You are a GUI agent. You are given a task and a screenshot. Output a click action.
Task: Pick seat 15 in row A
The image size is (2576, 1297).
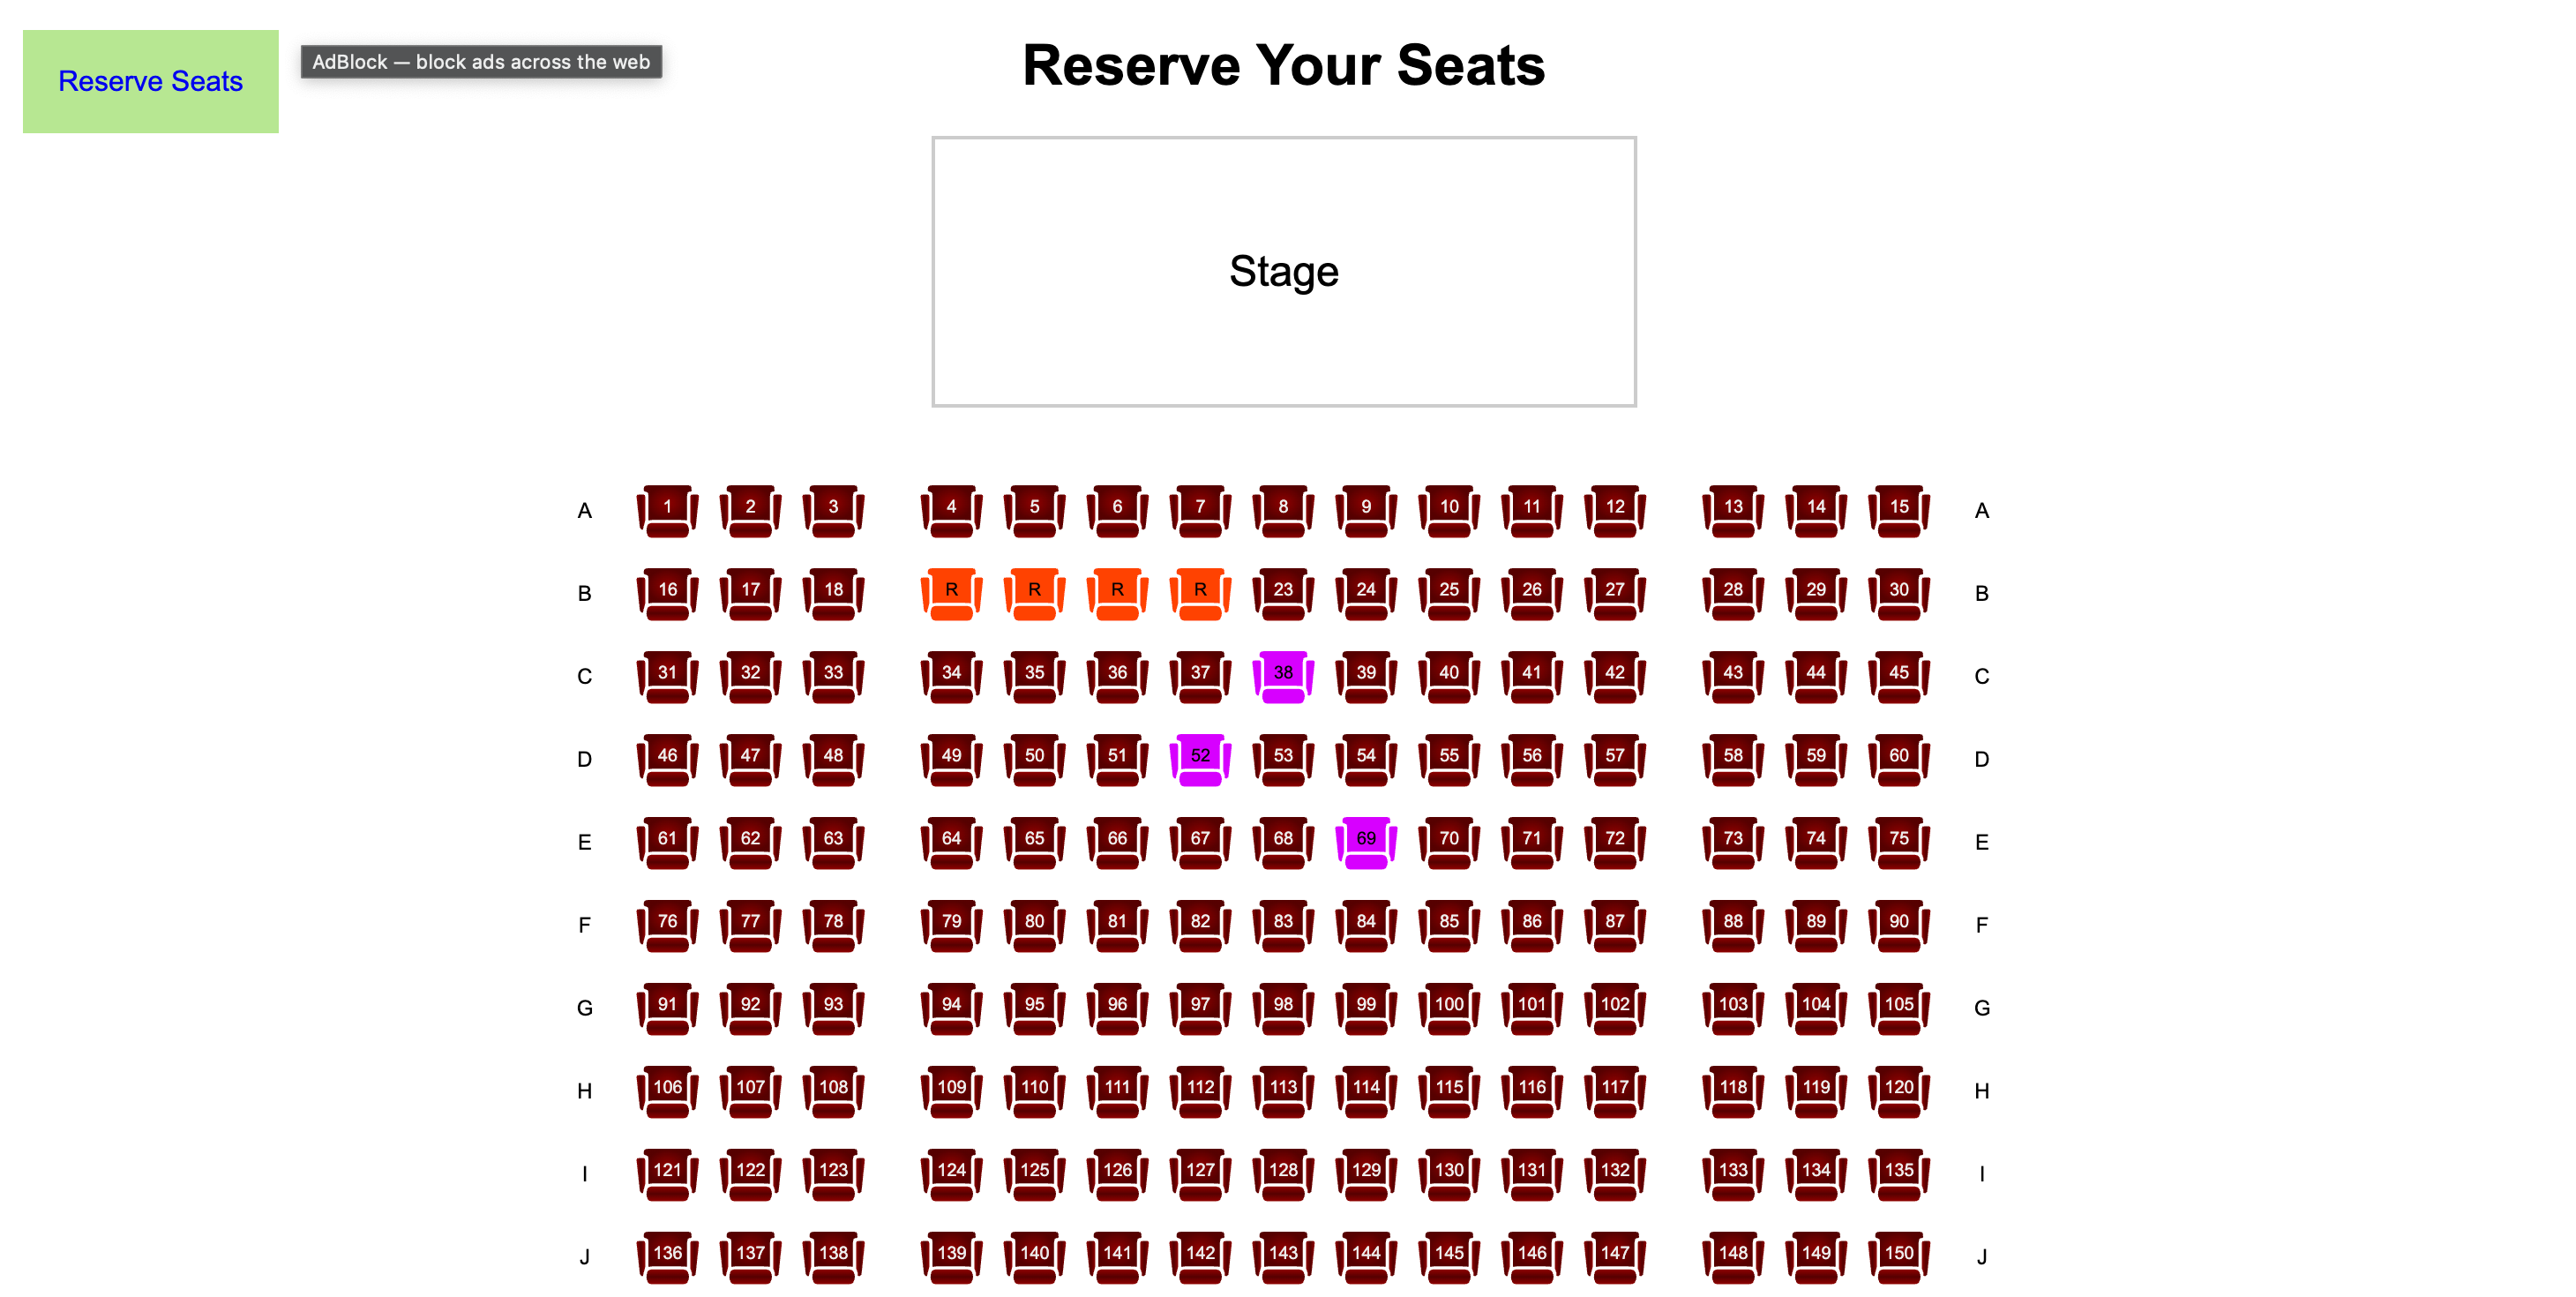click(1898, 512)
